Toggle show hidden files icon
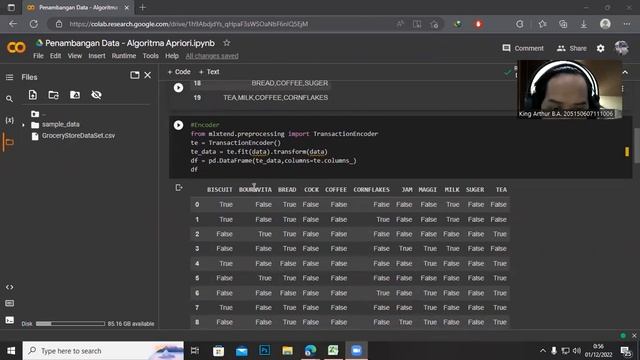640x360 pixels. [96, 95]
